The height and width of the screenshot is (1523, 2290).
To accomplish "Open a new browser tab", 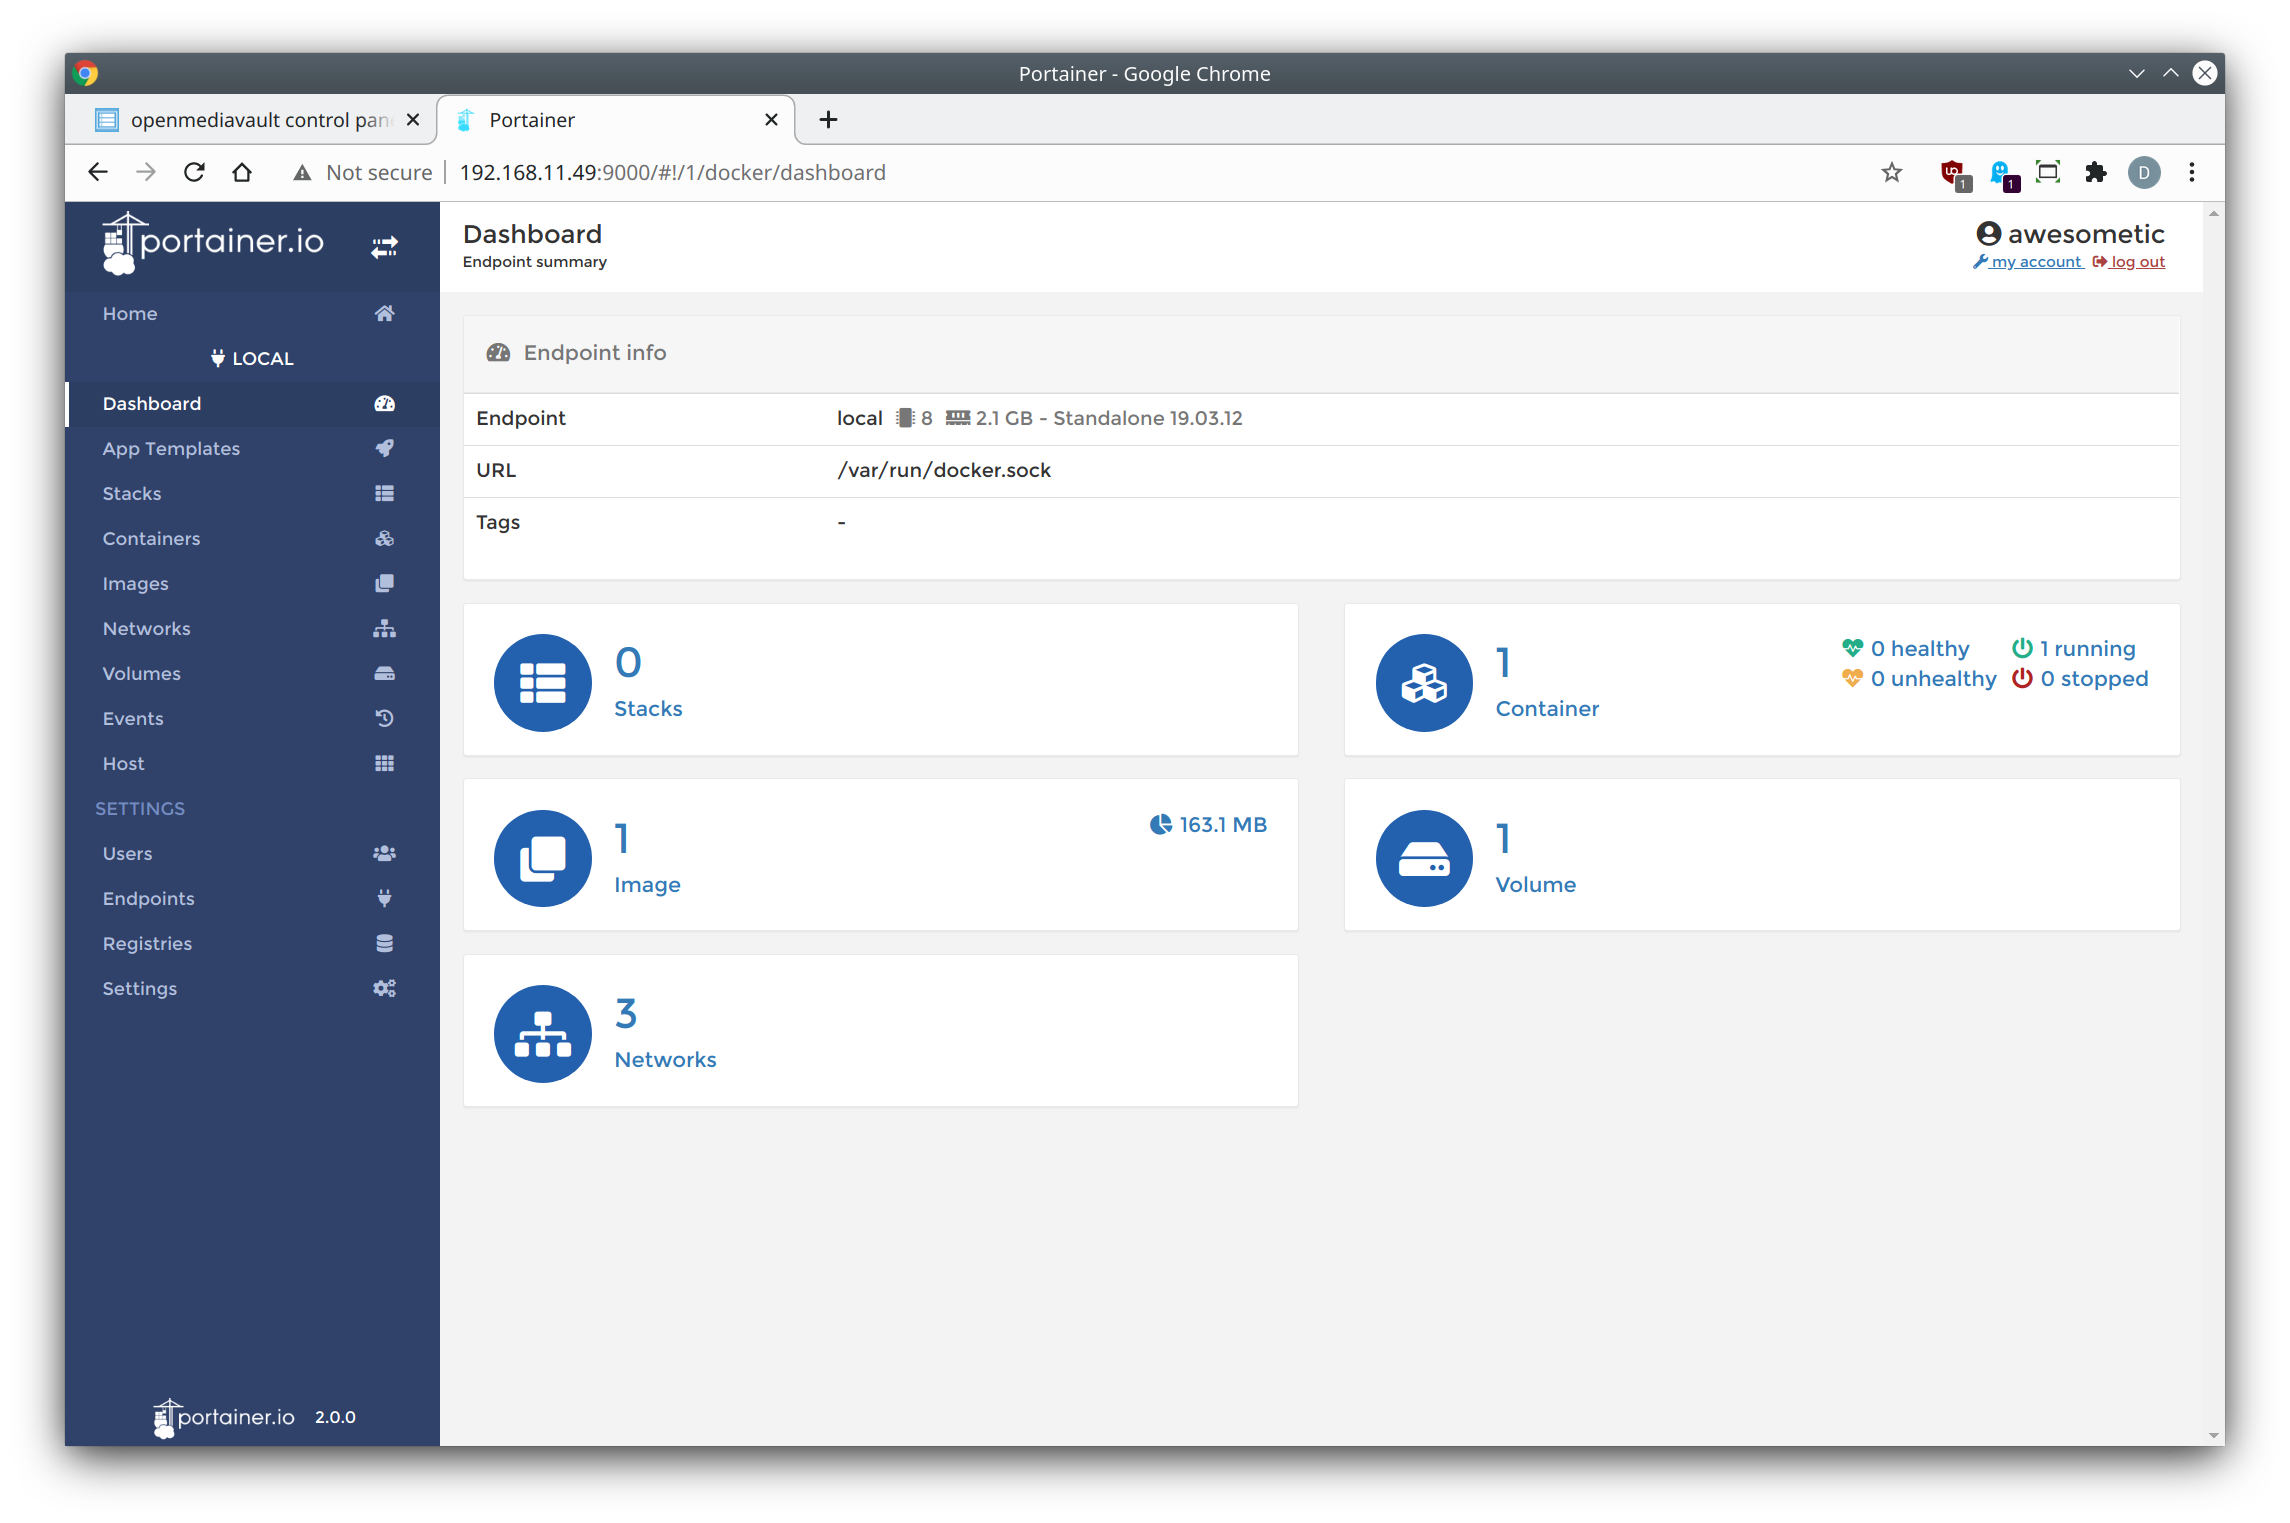I will point(828,120).
